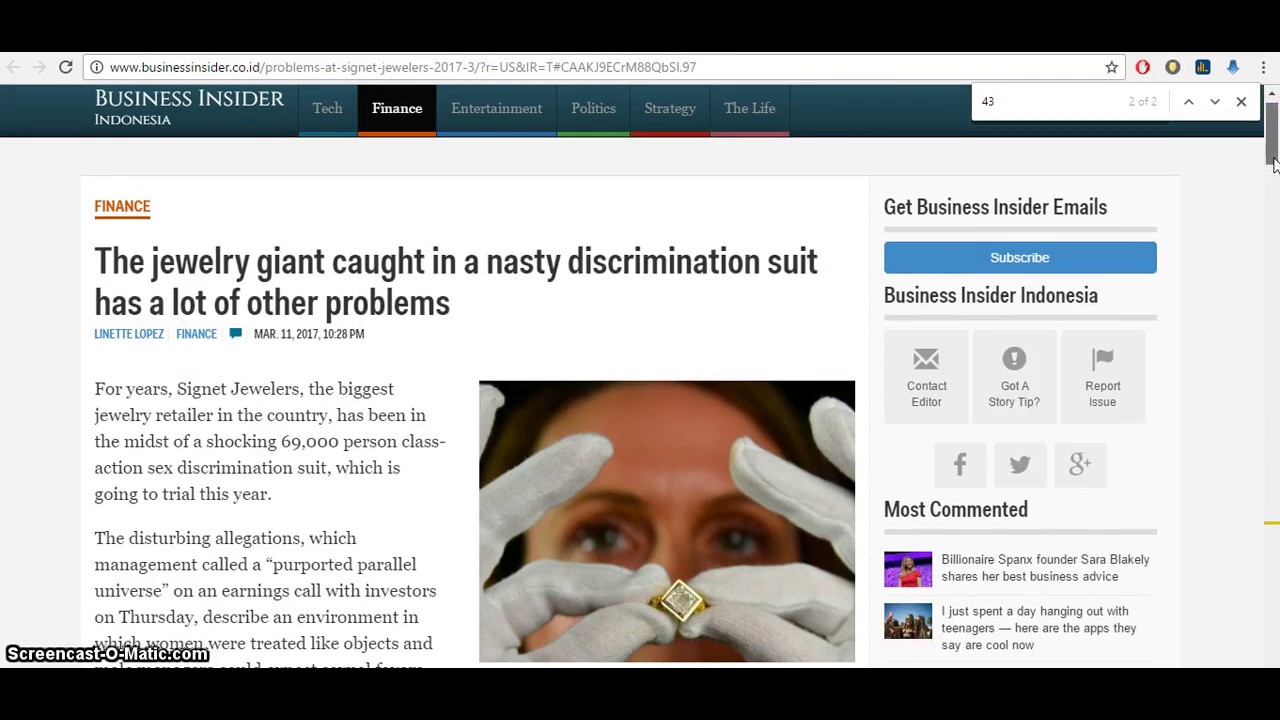Viewport: 1280px width, 720px height.
Task: Click the browser forward arrow
Action: click(39, 67)
